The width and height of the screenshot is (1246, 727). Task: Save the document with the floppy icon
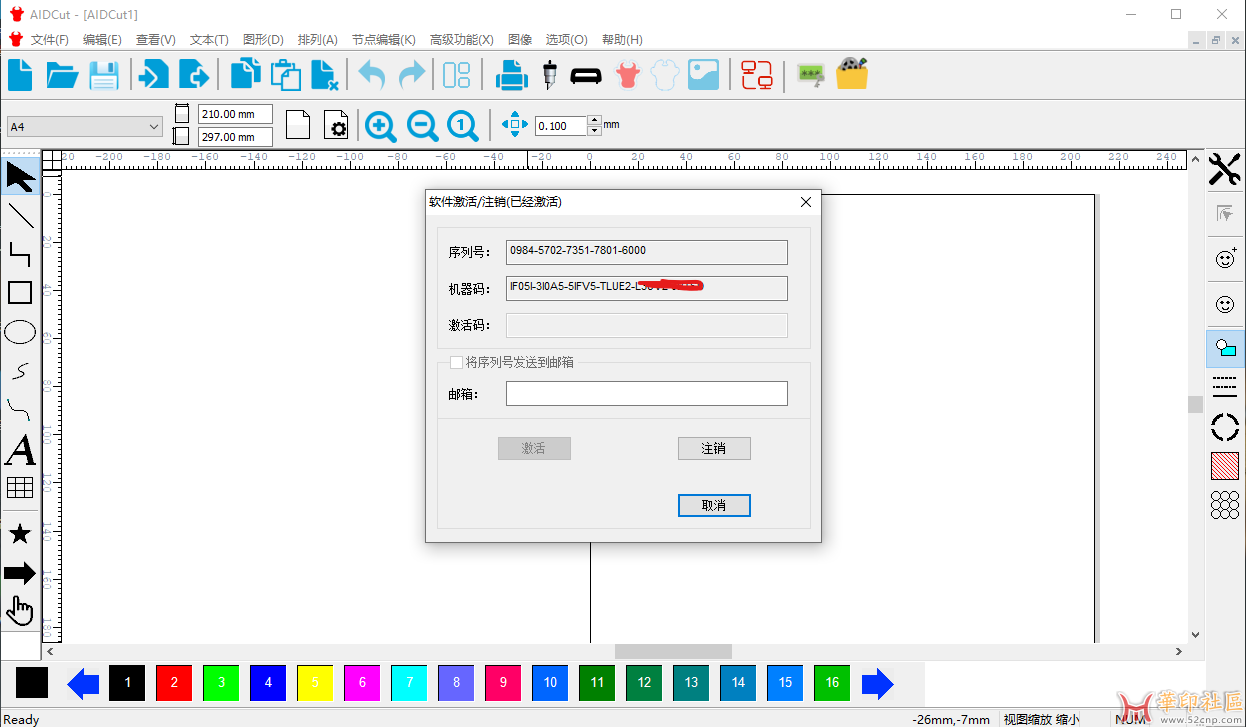[104, 75]
